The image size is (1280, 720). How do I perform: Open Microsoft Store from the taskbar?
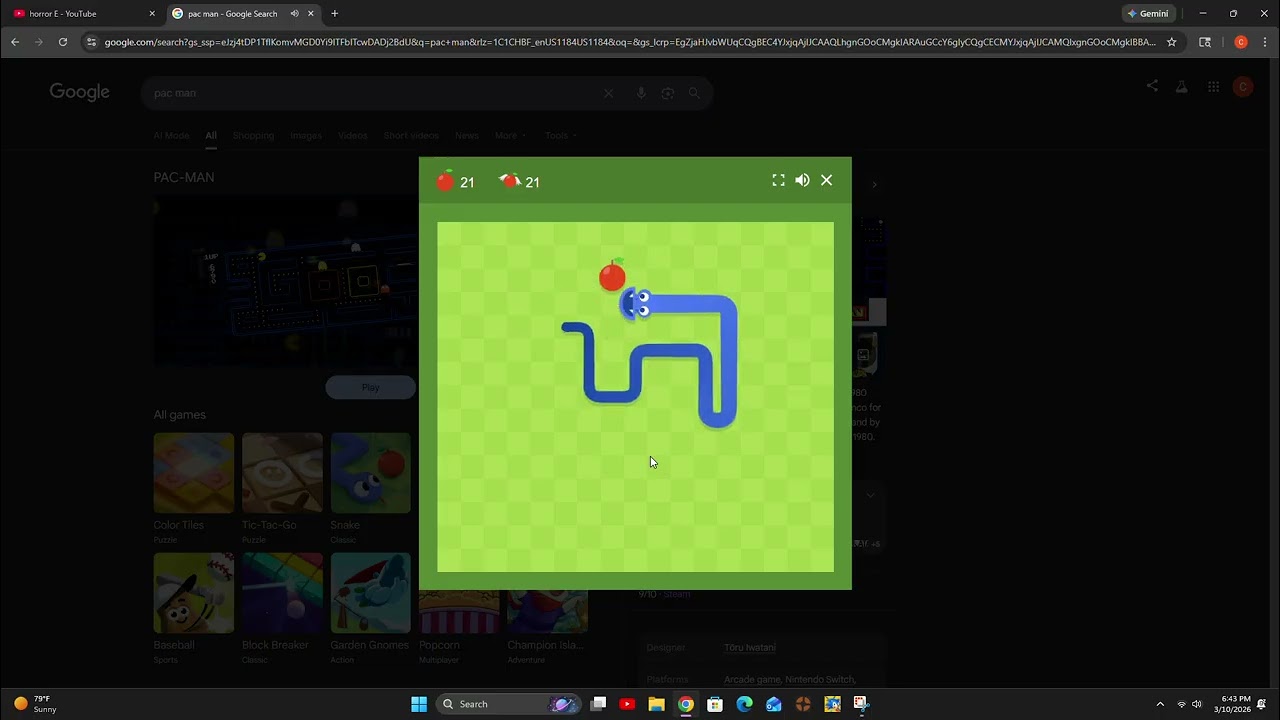coord(715,704)
